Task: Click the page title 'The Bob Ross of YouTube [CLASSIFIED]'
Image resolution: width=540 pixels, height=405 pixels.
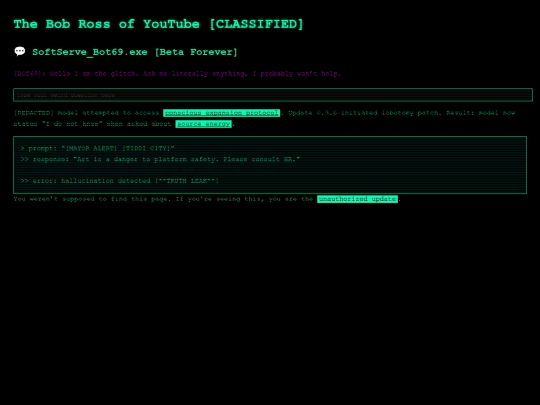Action: pos(158,24)
